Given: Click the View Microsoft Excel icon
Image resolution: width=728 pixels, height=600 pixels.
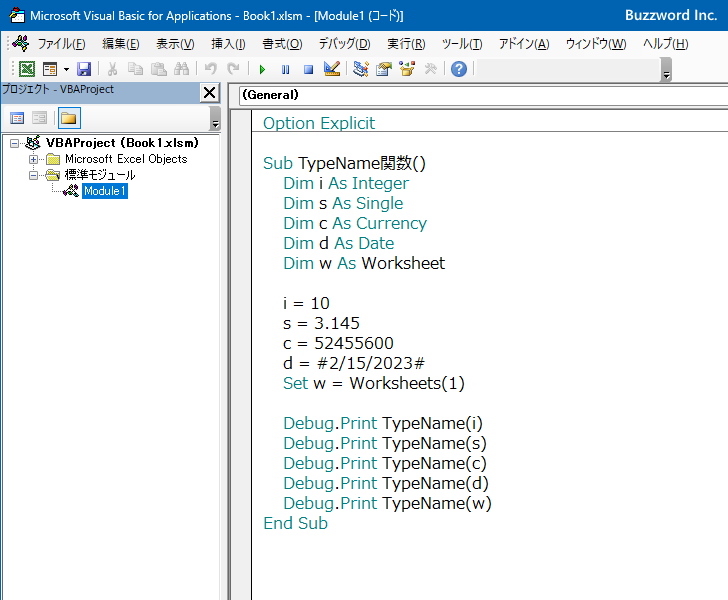Looking at the screenshot, I should click(x=27, y=69).
